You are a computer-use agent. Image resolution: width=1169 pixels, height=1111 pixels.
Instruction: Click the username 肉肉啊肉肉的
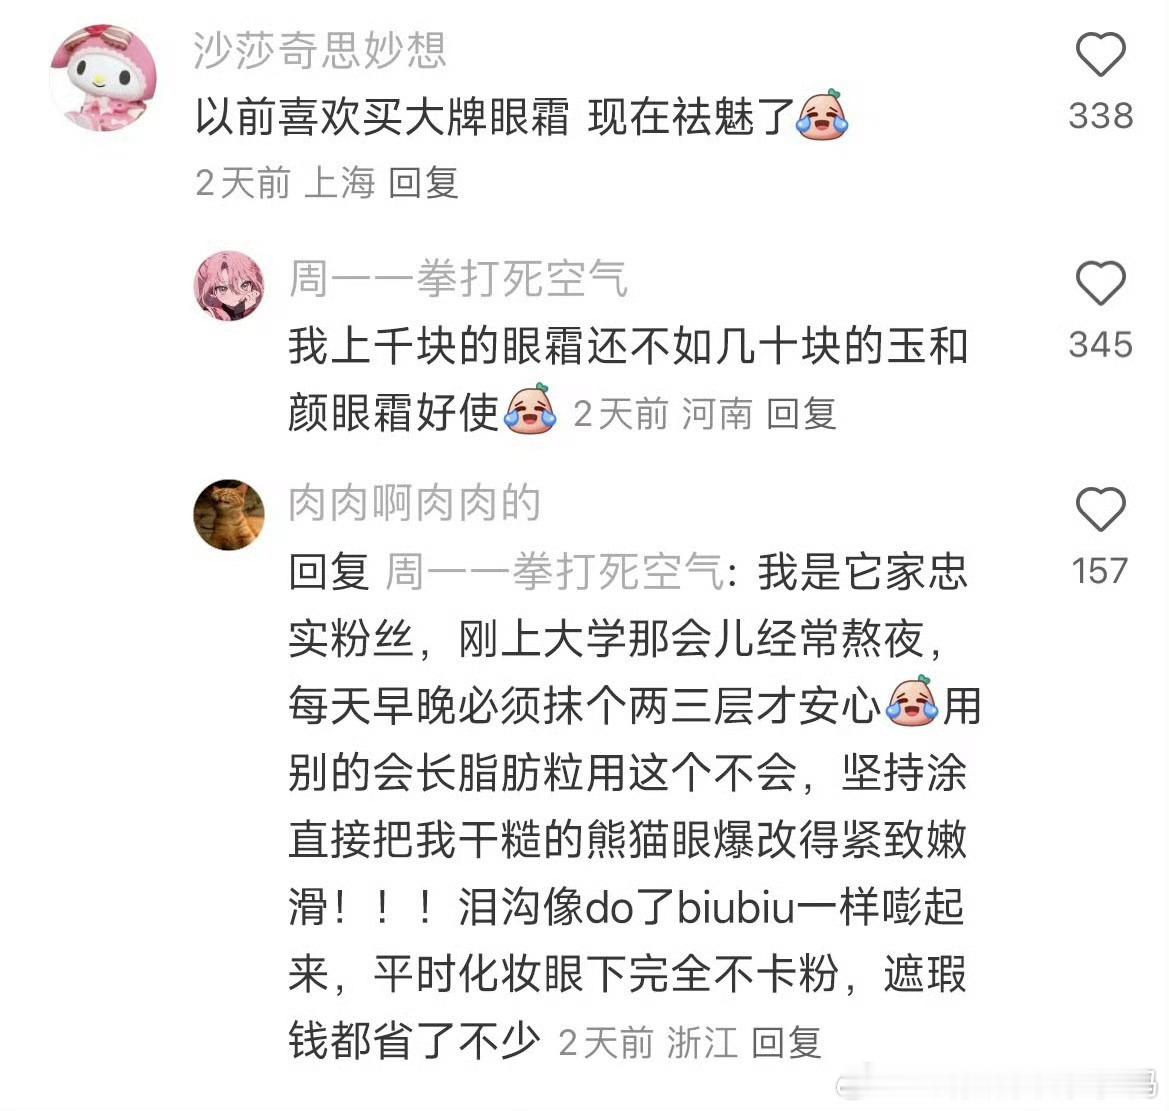tap(415, 503)
